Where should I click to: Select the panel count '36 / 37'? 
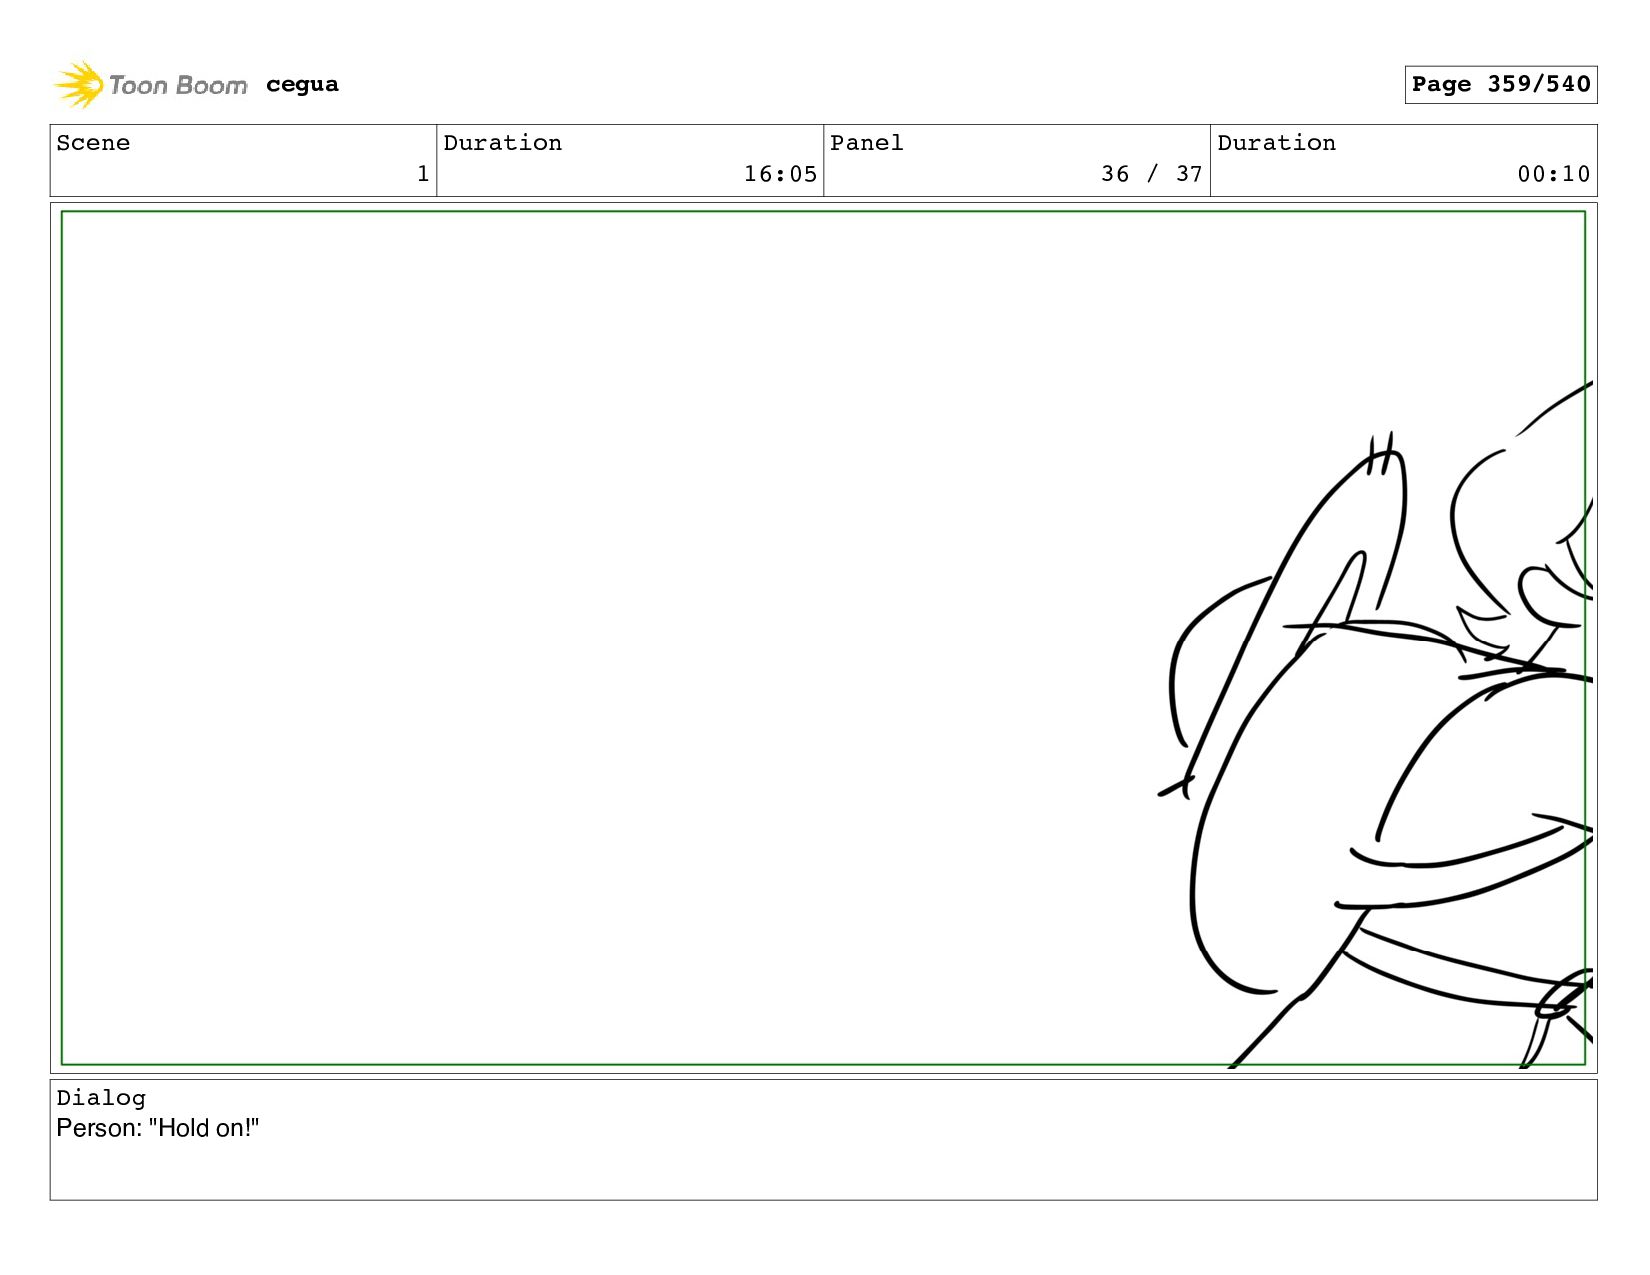coord(1152,174)
